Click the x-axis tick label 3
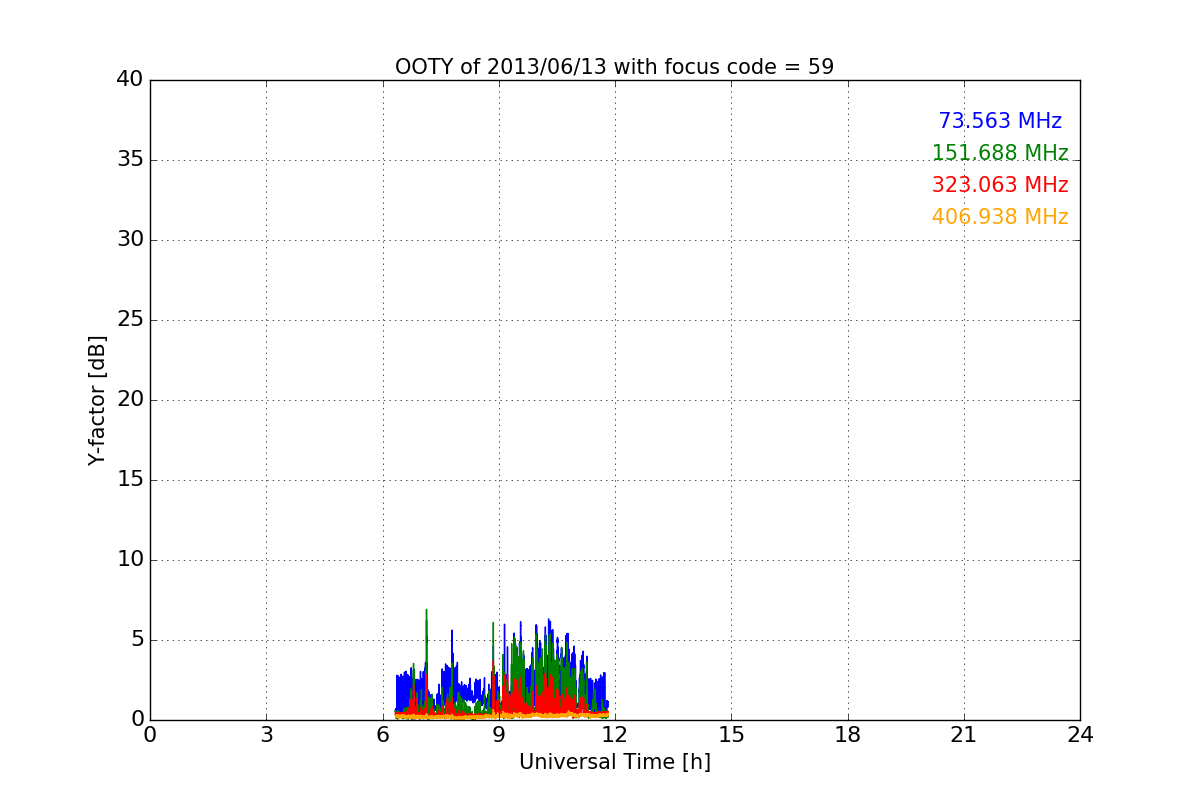This screenshot has width=1200, height=800. tap(266, 735)
